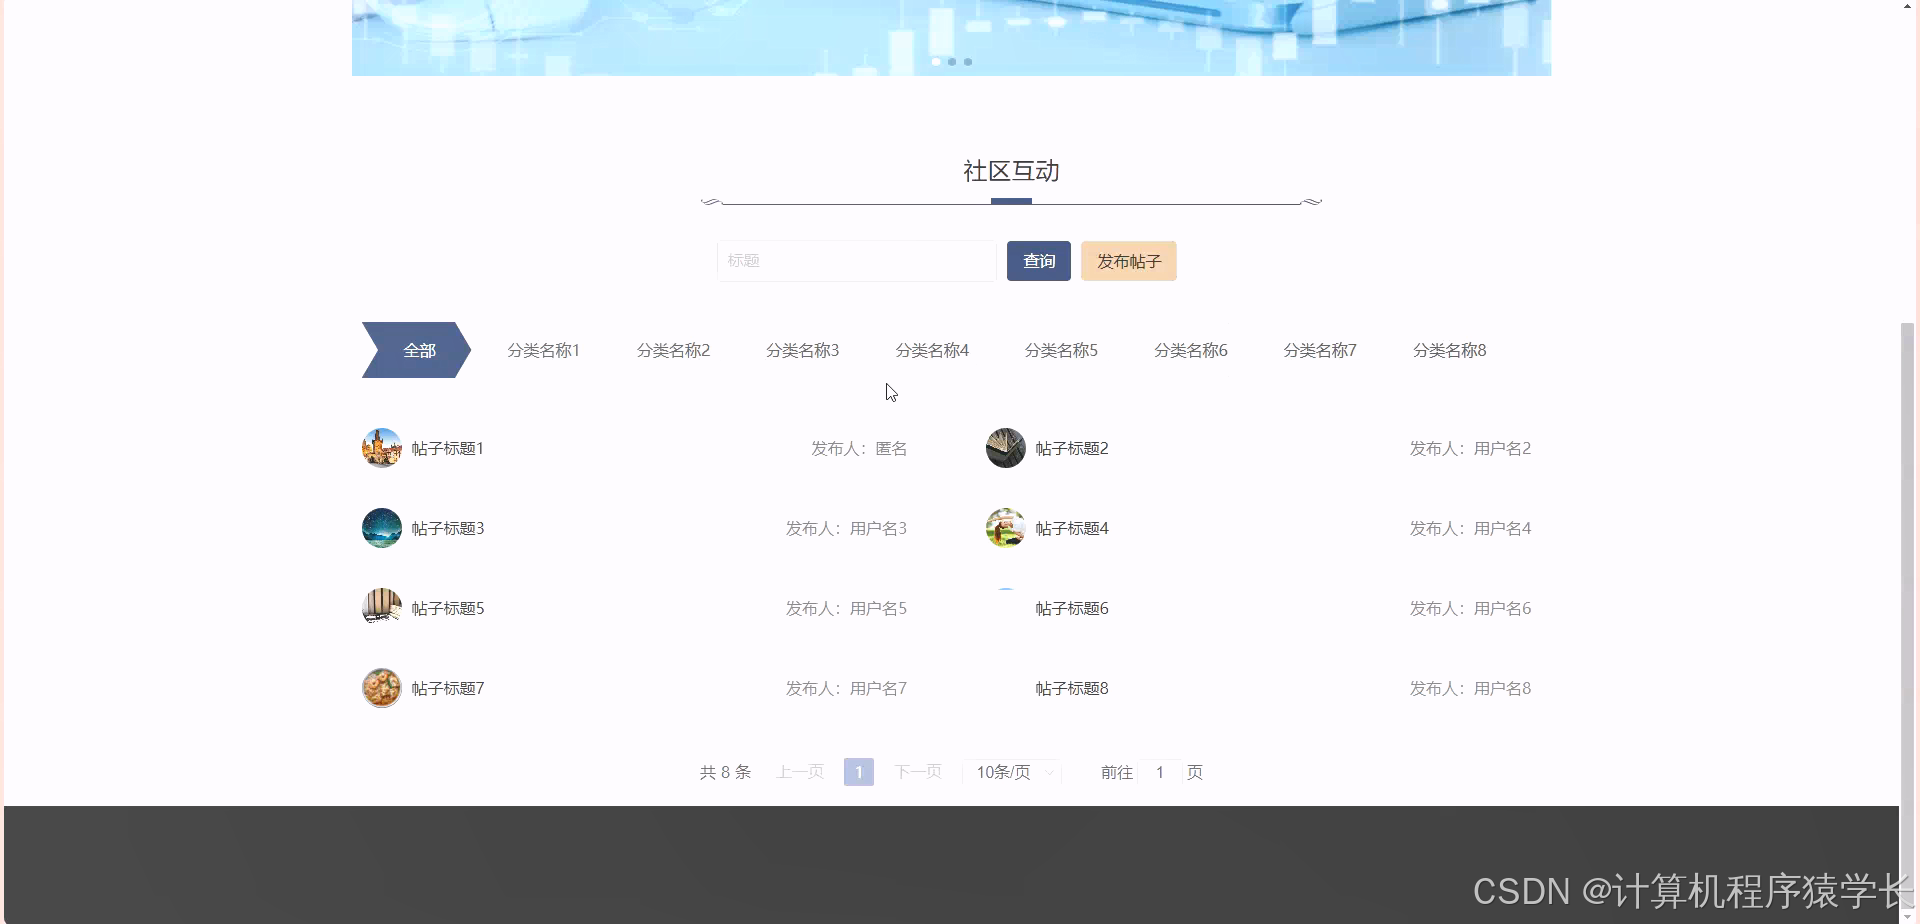Open the 分类名称8 category
1920x924 pixels.
(1449, 349)
